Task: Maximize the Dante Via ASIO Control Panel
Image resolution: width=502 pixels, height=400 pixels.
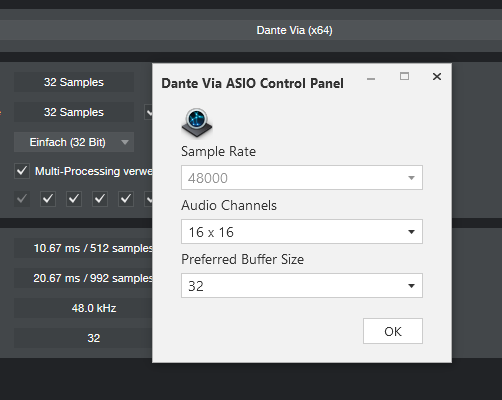Action: pos(404,76)
